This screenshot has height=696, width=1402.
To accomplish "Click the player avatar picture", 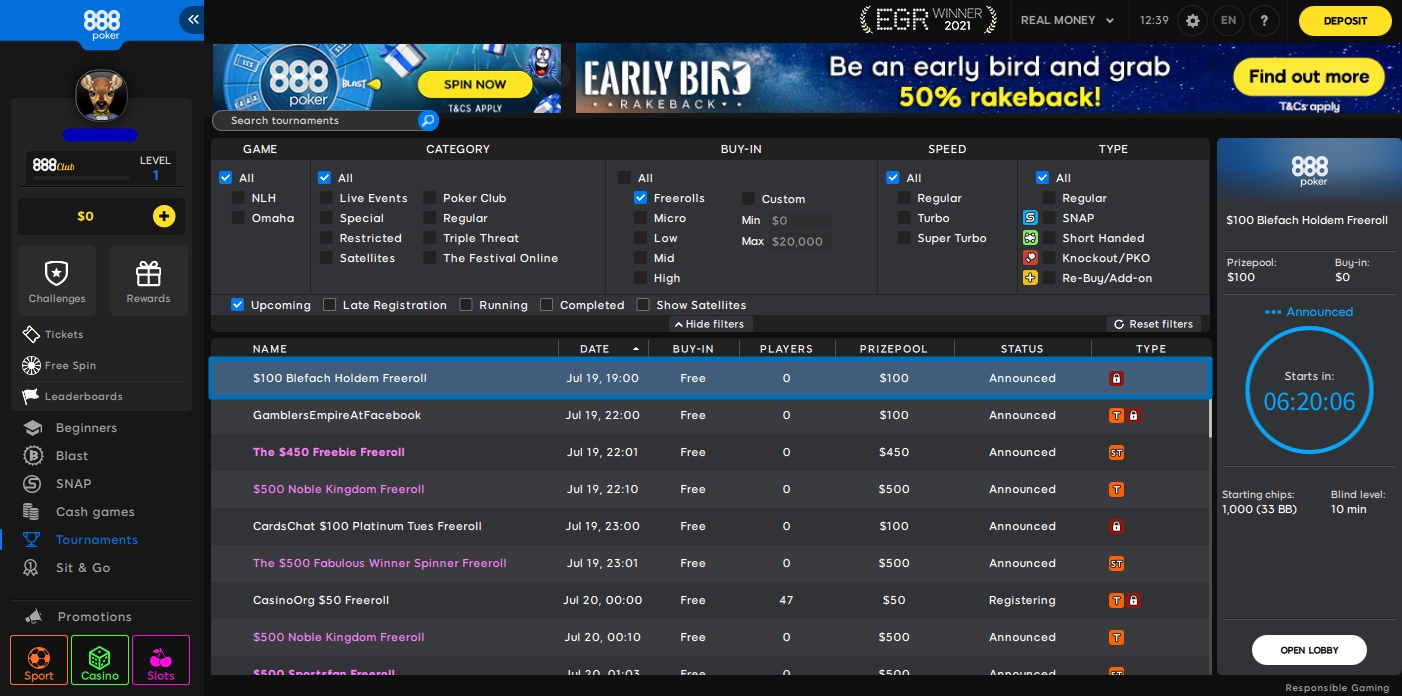I will click(x=101, y=95).
